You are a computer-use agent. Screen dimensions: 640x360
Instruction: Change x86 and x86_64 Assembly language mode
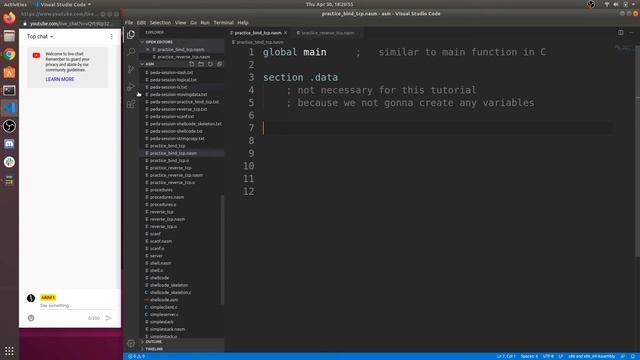(591, 356)
